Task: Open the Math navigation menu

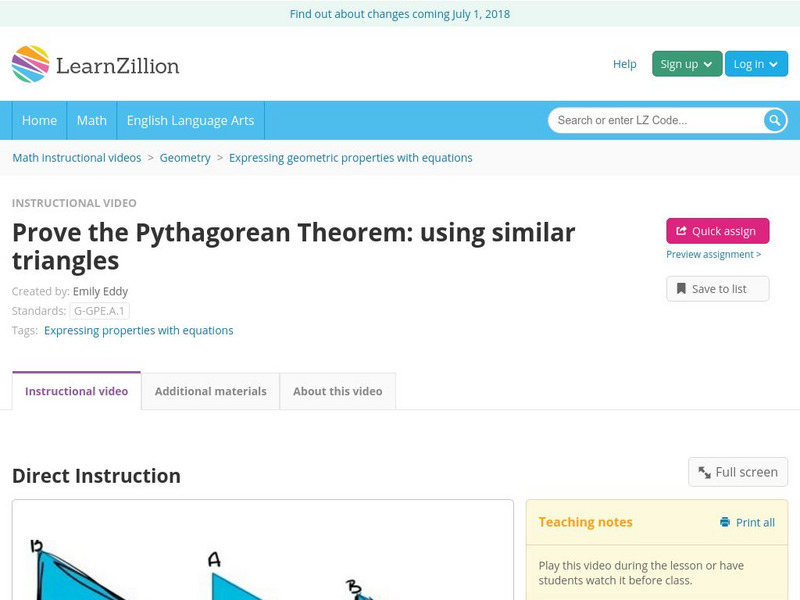Action: coord(91,120)
